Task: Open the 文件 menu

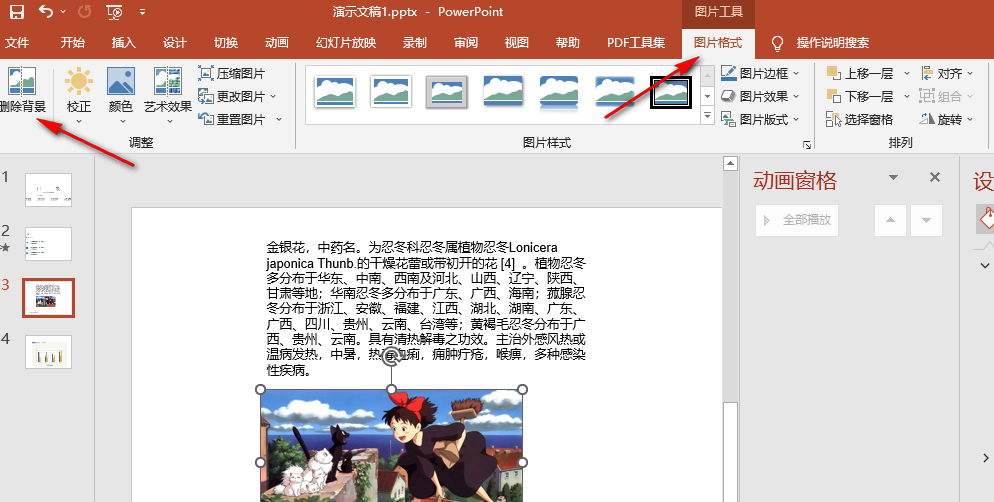Action: (x=17, y=43)
